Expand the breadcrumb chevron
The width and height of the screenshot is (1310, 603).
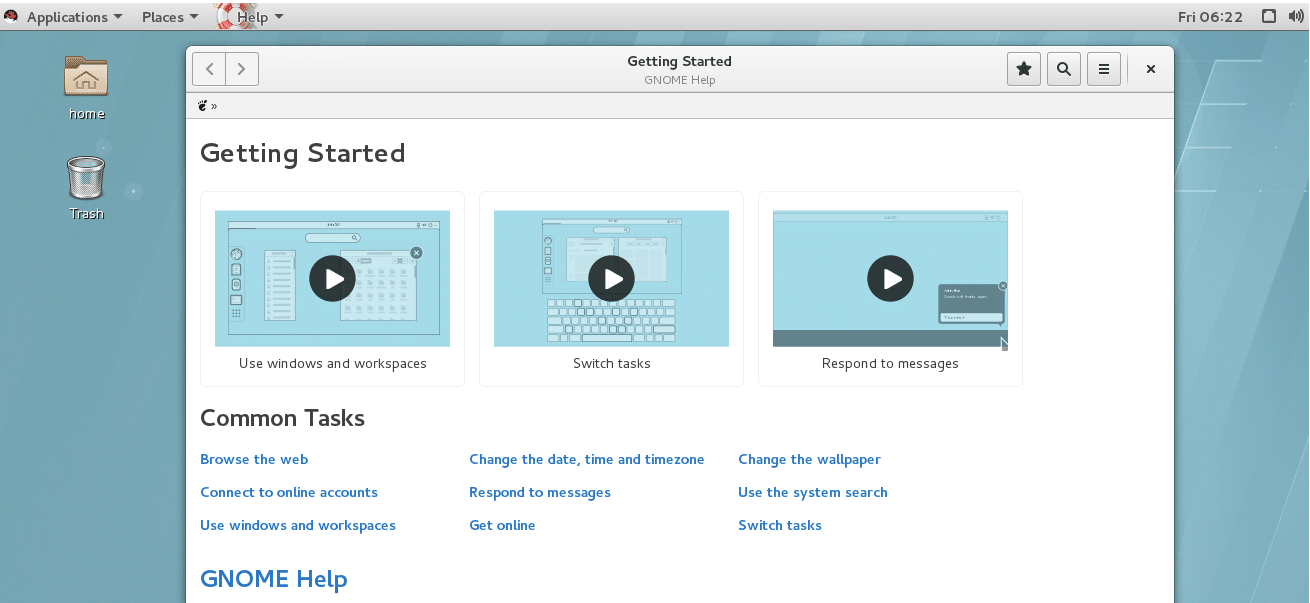pos(214,105)
